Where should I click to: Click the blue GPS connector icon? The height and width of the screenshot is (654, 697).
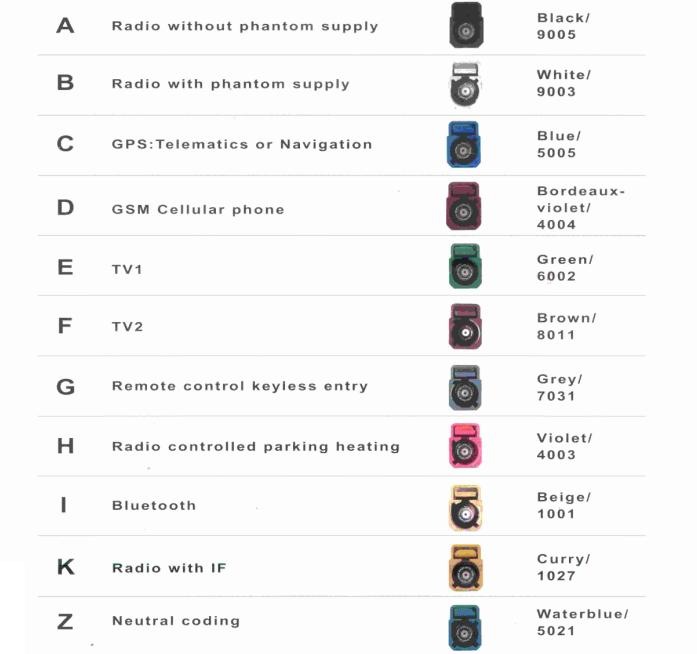pyautogui.click(x=463, y=144)
